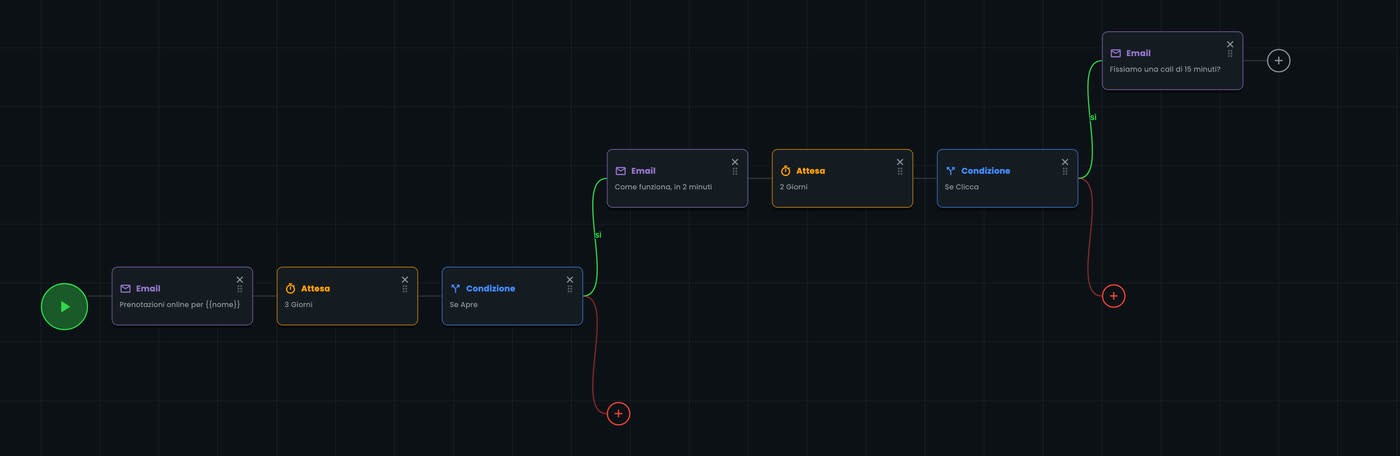Click 'sì' label on 'Se Clicca' branch
The height and width of the screenshot is (456, 1400).
[x=1093, y=117]
